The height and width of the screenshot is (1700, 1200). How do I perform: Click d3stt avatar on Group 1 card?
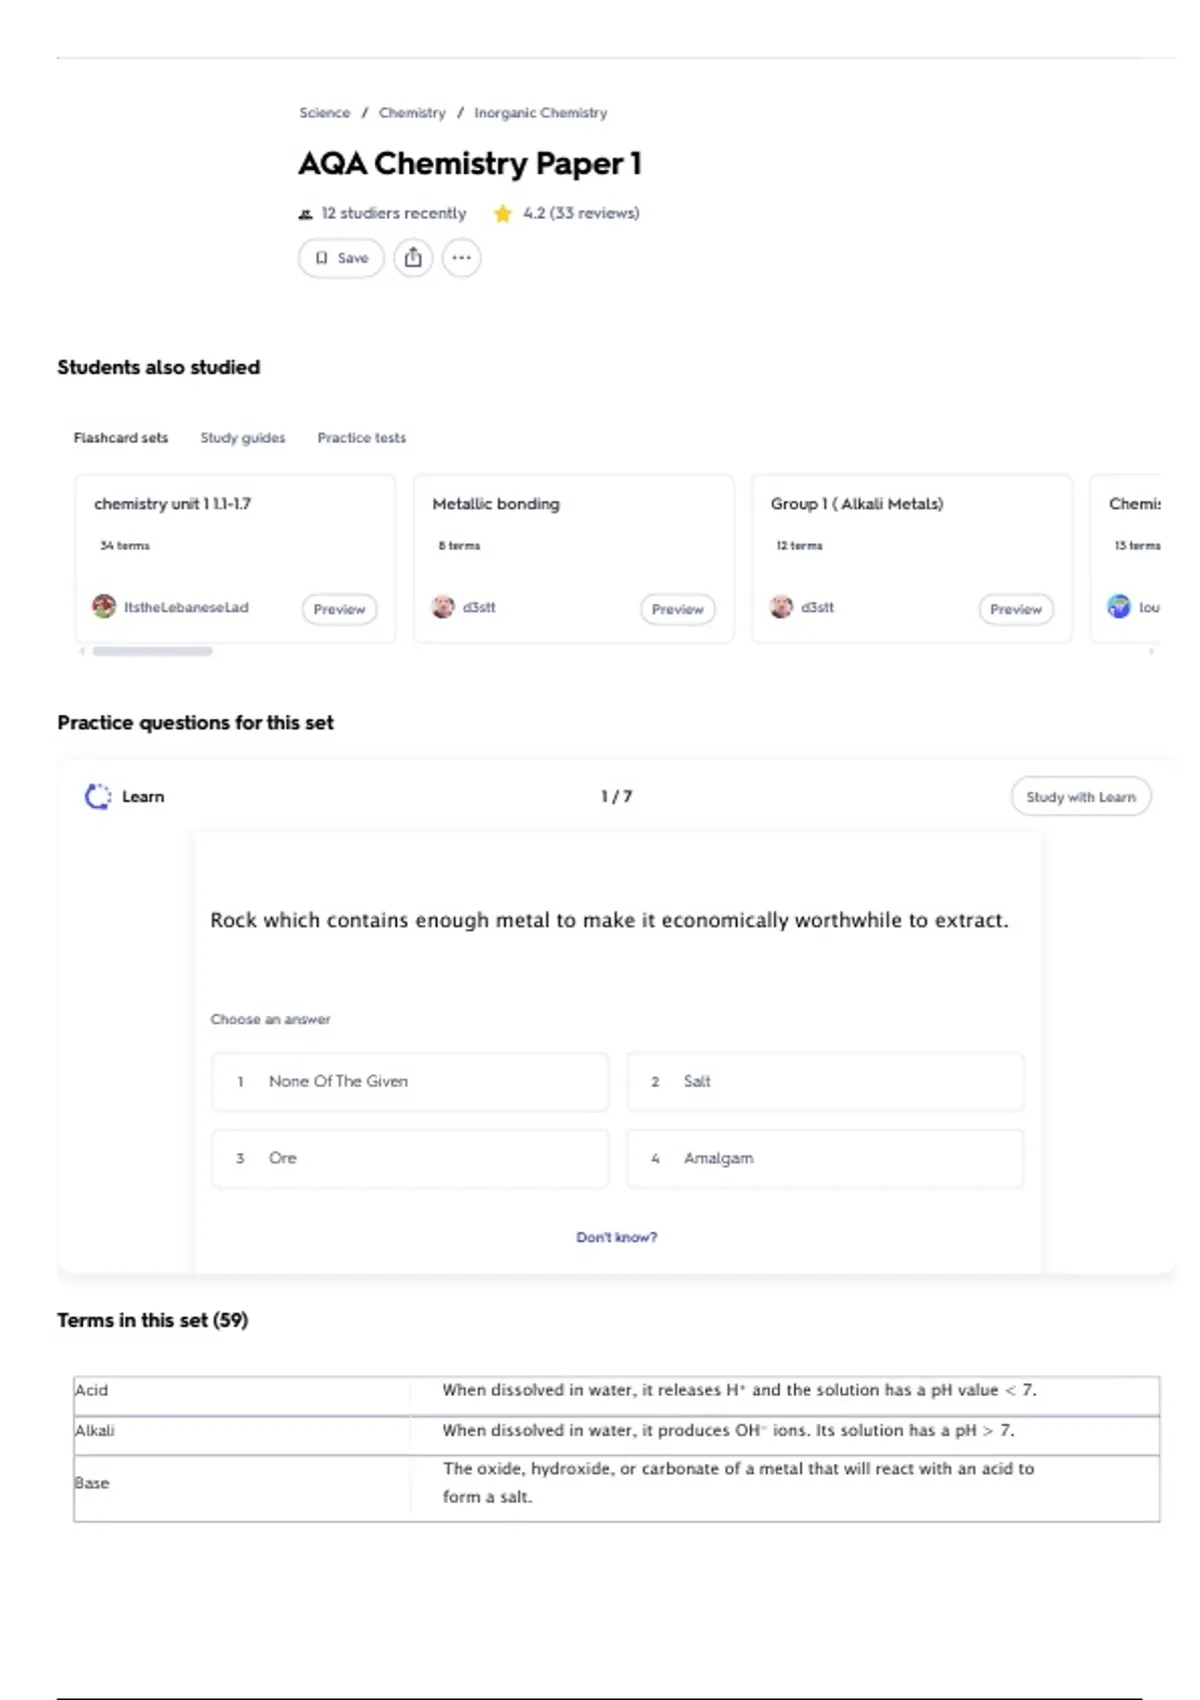(x=781, y=607)
